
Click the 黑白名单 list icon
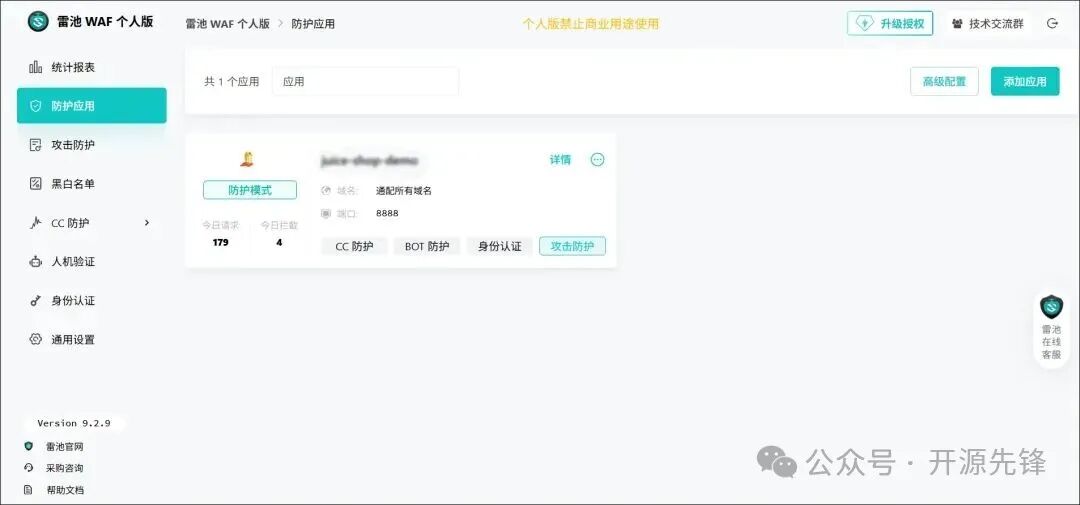[x=35, y=184]
